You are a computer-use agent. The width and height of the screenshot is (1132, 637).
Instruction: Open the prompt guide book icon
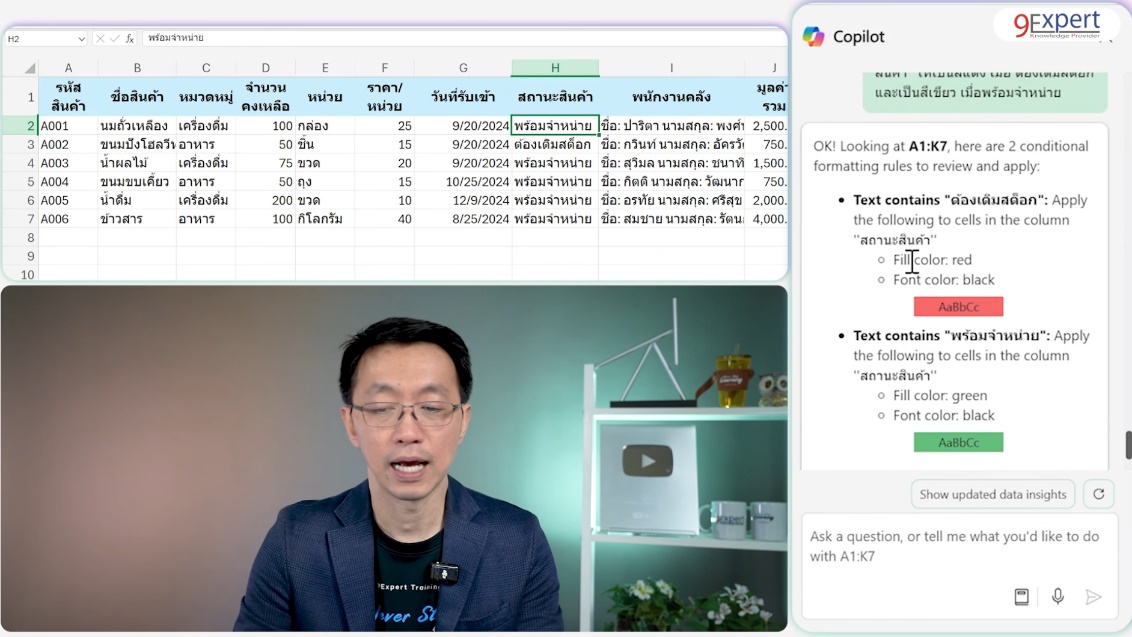[x=1021, y=597]
